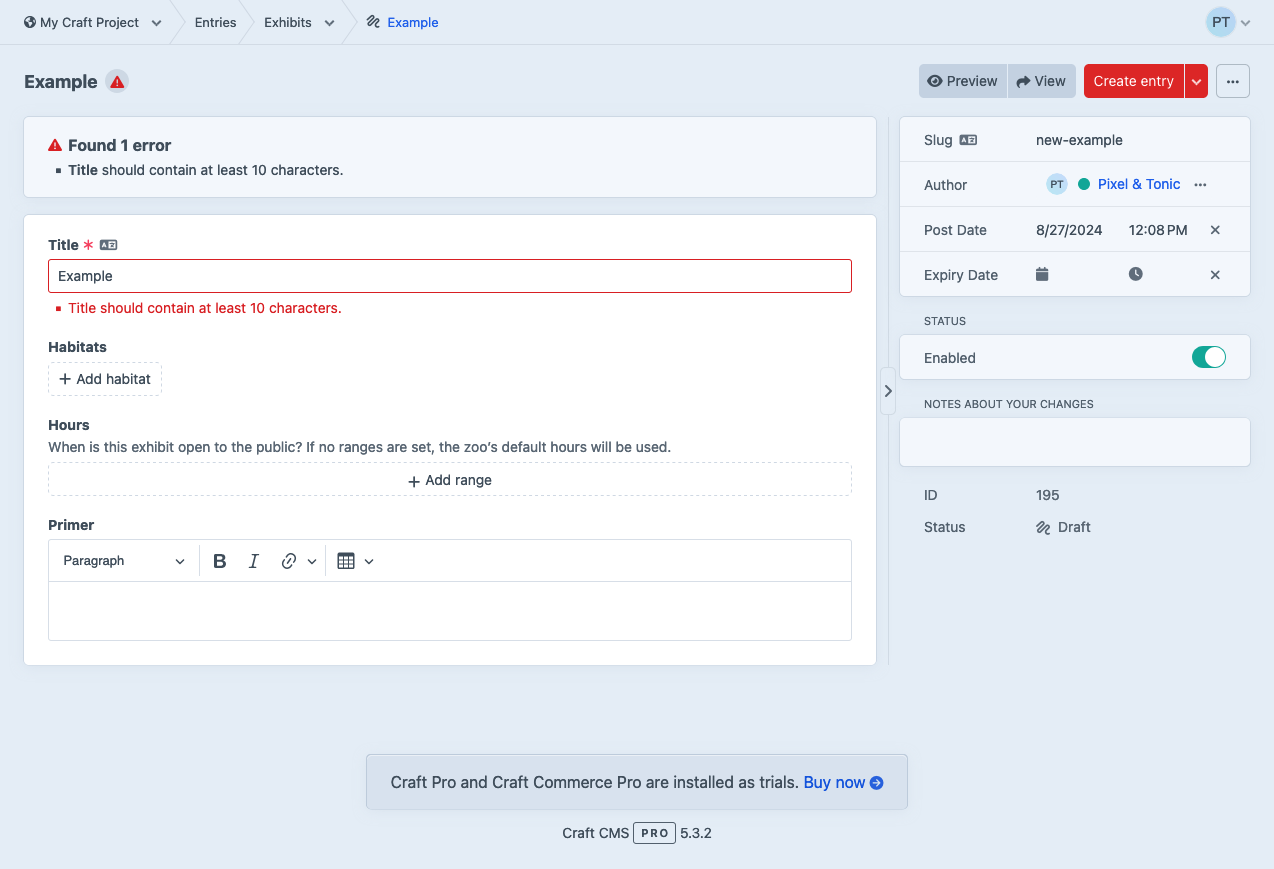The image size is (1274, 869).
Task: Click the insert table icon in Primer toolbar
Action: coord(346,561)
